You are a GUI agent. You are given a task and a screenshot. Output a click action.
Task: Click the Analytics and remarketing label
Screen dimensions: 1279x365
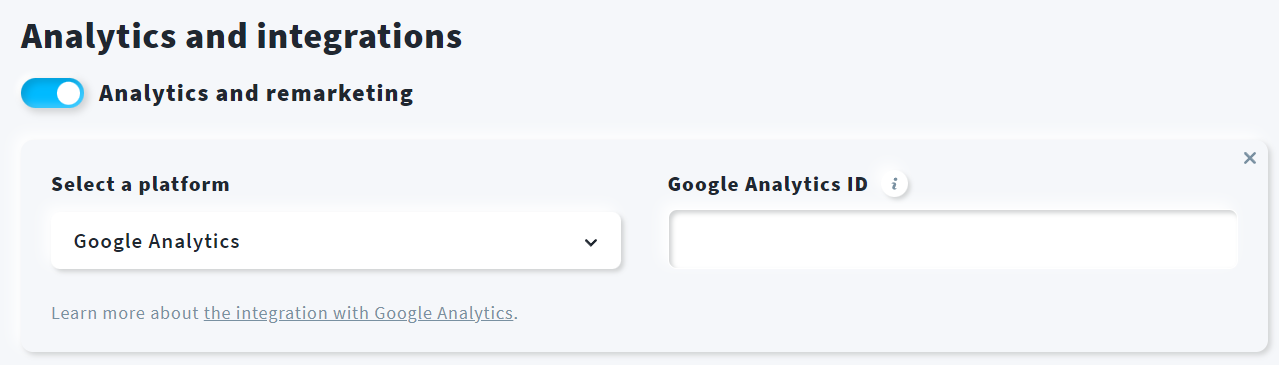point(256,94)
